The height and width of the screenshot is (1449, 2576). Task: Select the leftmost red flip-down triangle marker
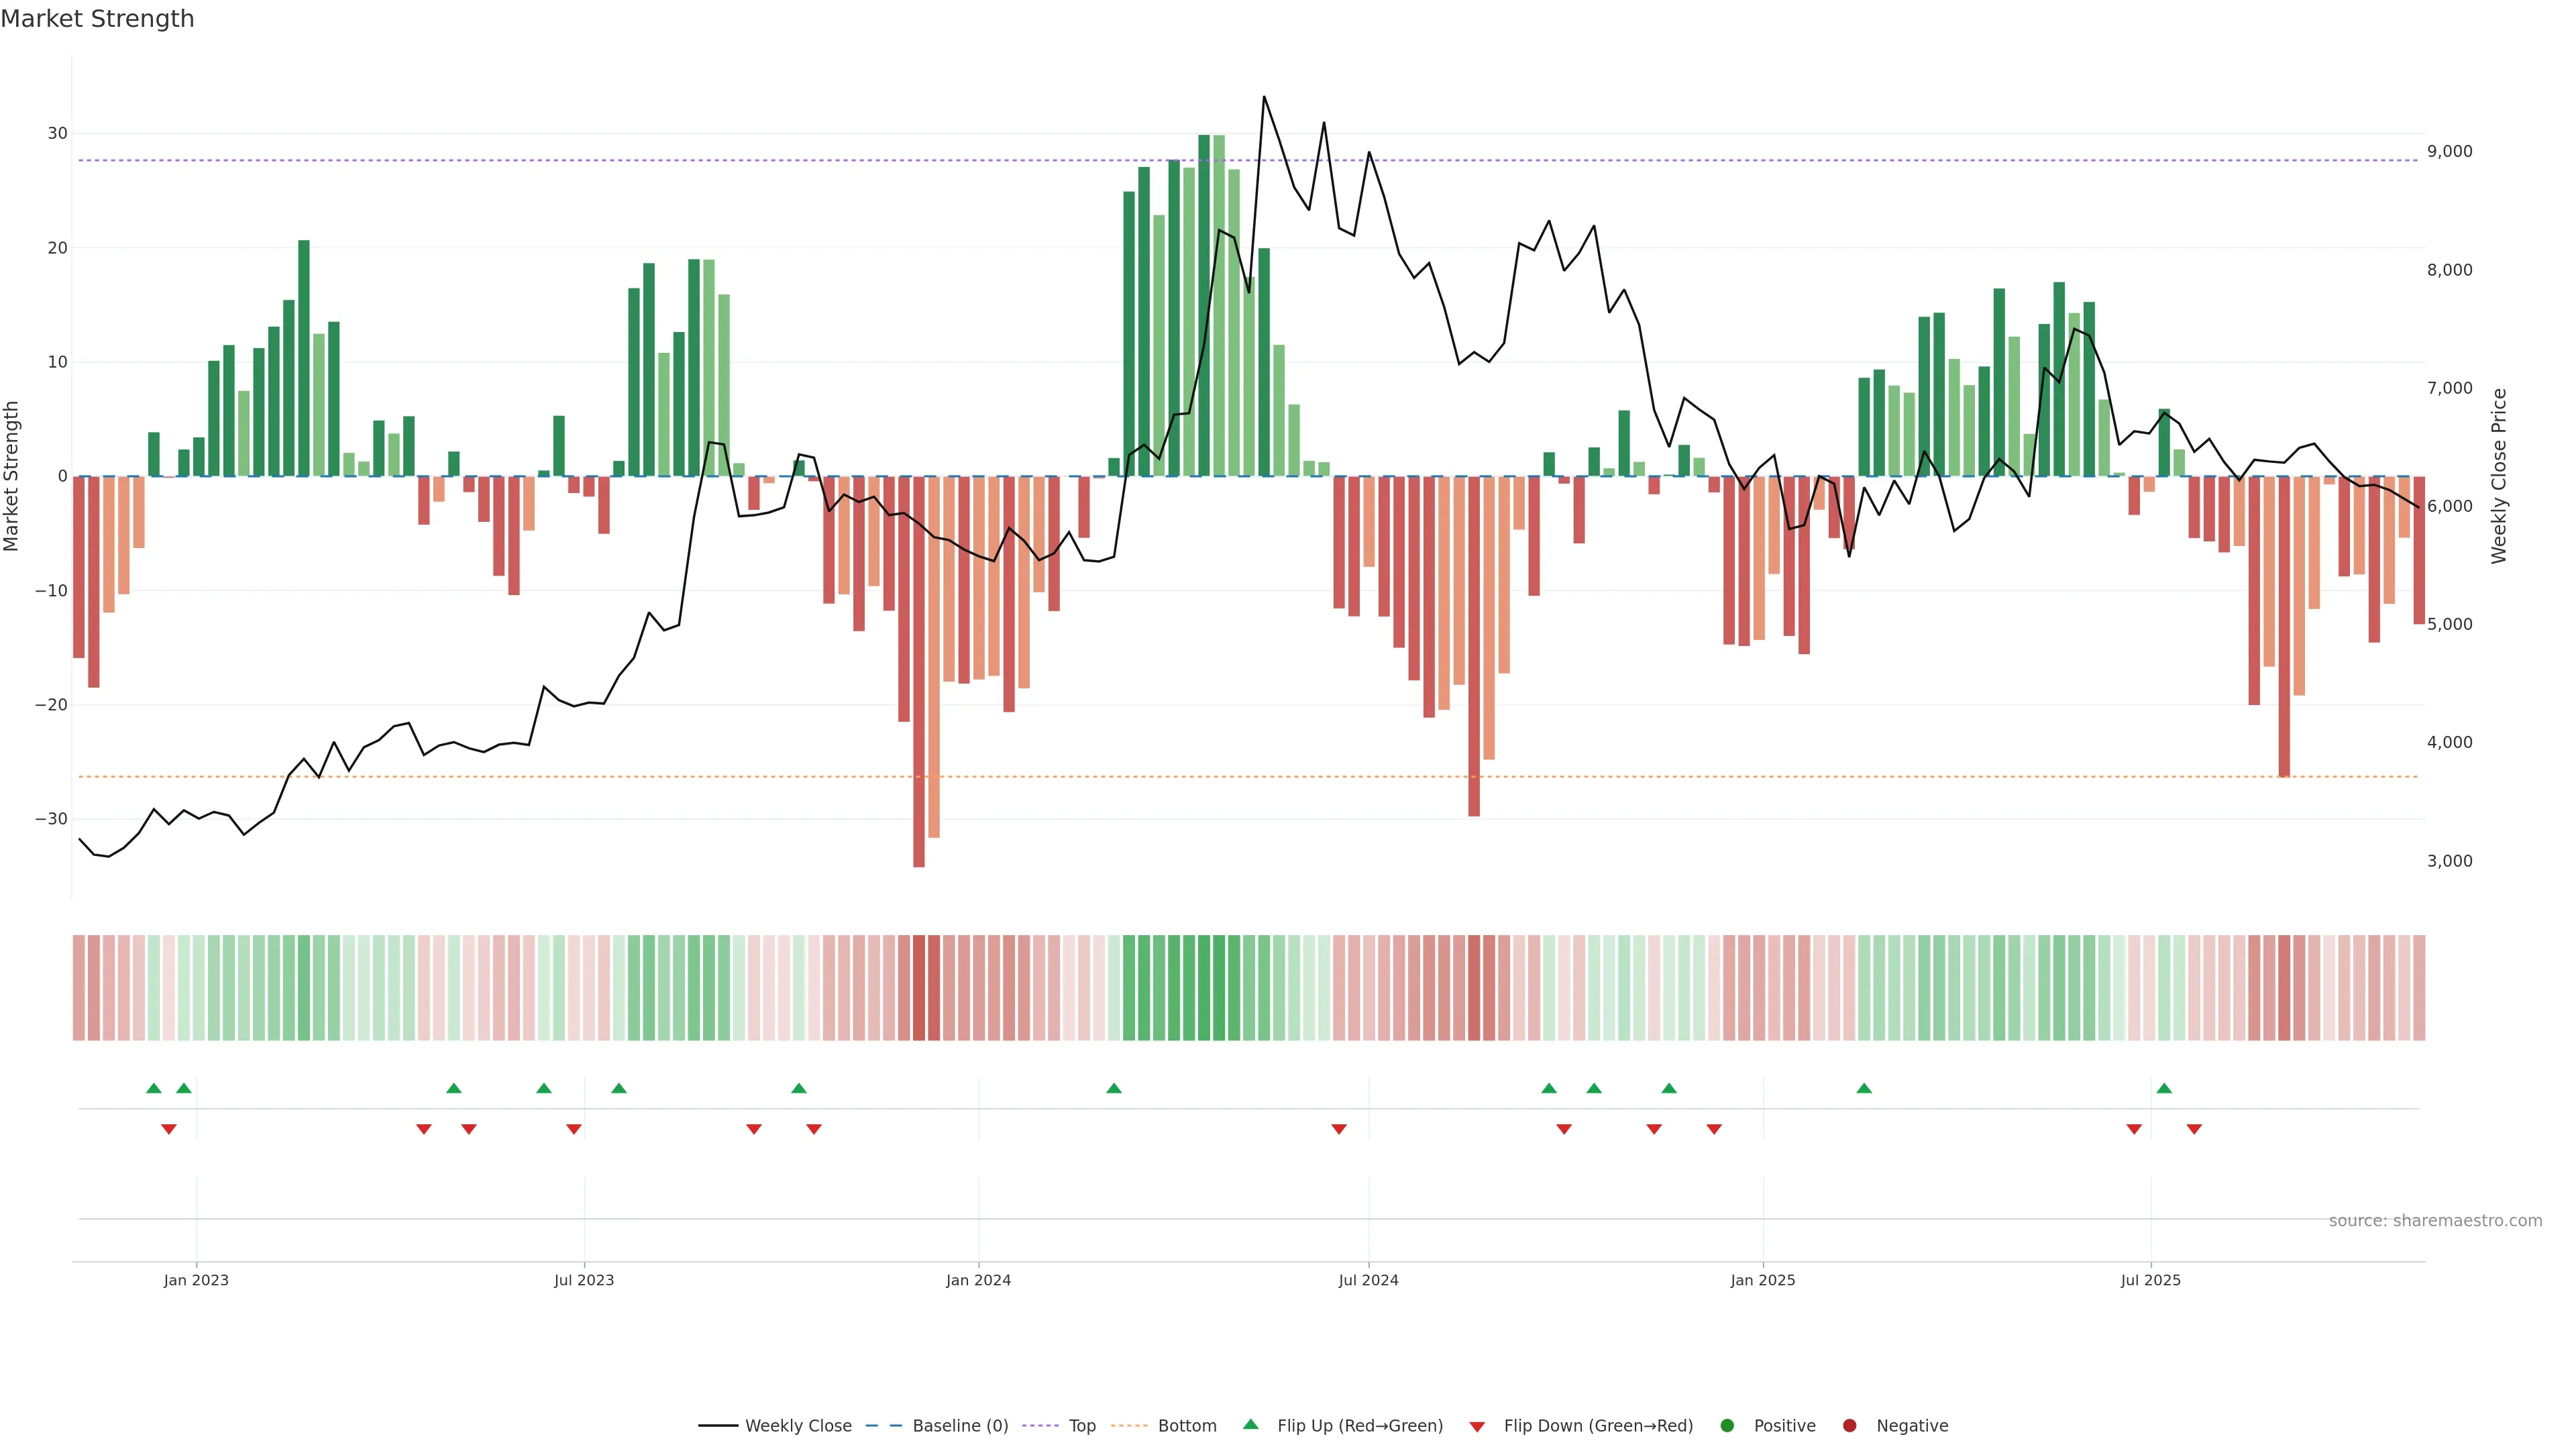coord(169,1129)
